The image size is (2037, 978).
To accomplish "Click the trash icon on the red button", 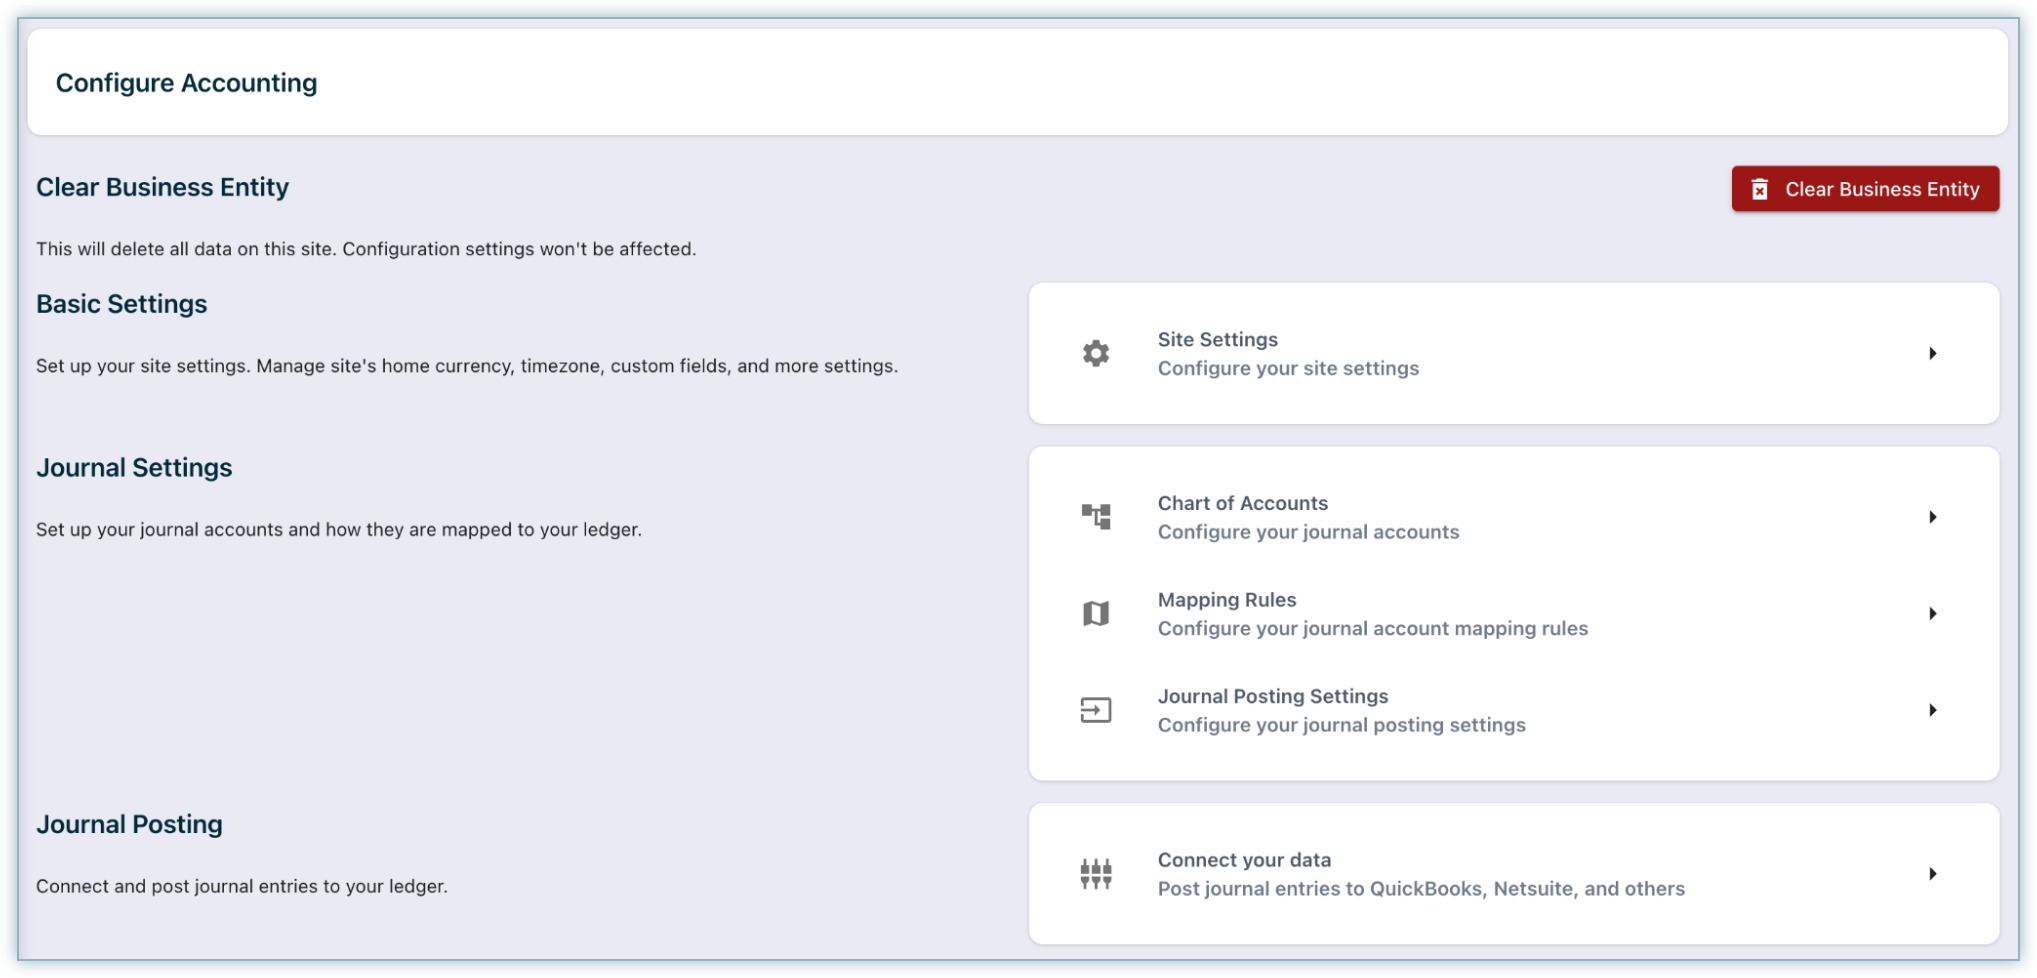I will pyautogui.click(x=1760, y=189).
